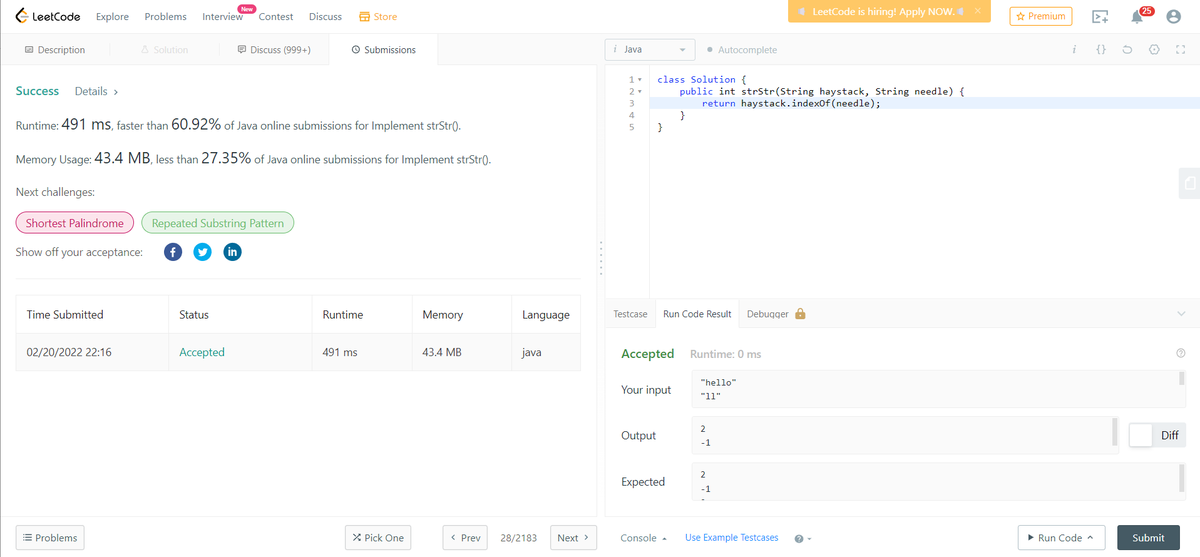The image size is (1200, 557).
Task: Enter fullscreen editor mode
Action: (1180, 50)
